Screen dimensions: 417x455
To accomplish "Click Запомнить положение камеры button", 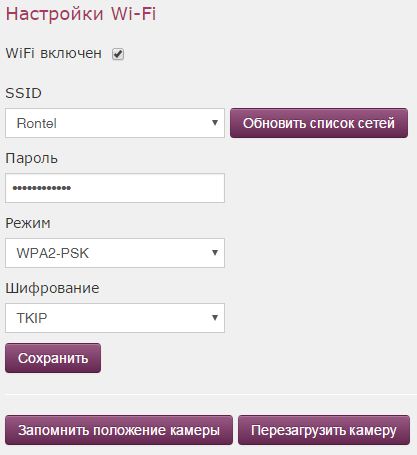I will pyautogui.click(x=119, y=430).
